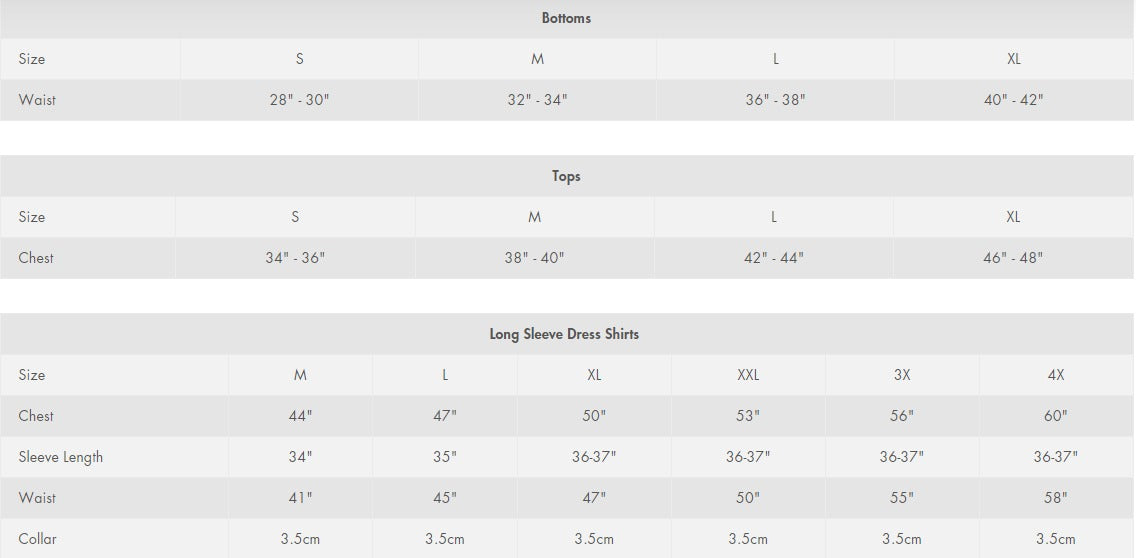
Task: Select the Tops table header
Action: (567, 176)
